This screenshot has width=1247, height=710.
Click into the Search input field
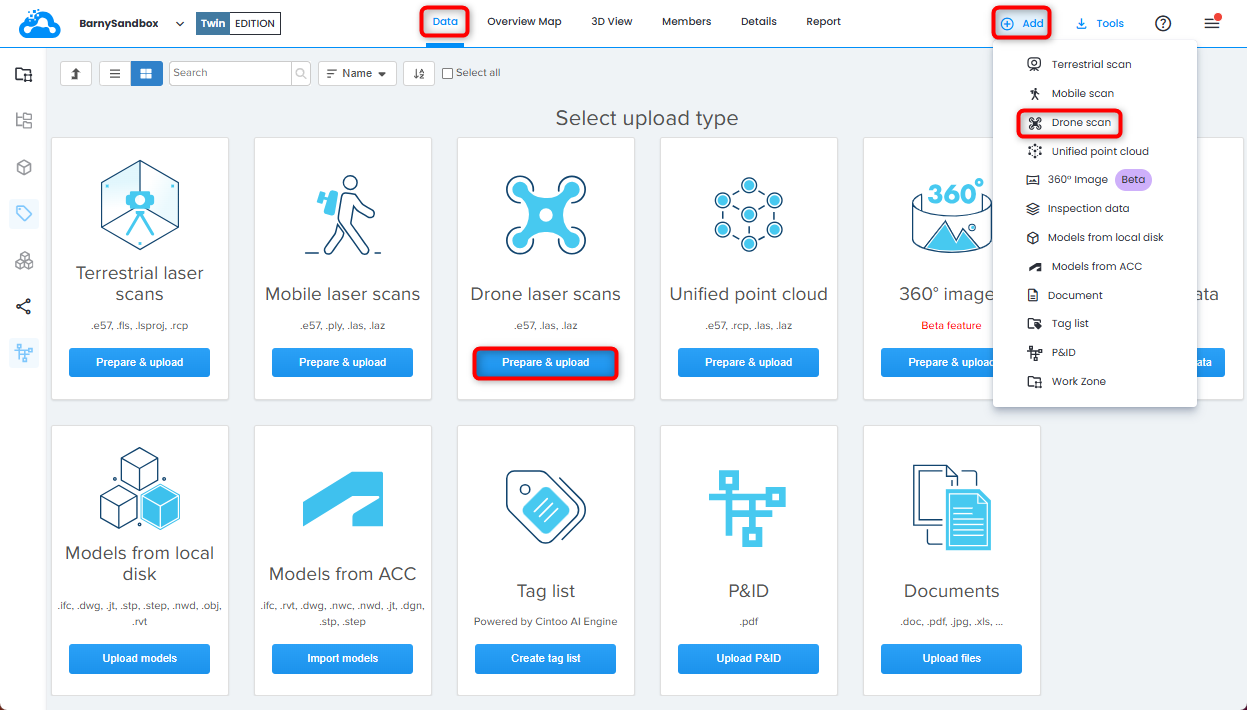[x=230, y=73]
